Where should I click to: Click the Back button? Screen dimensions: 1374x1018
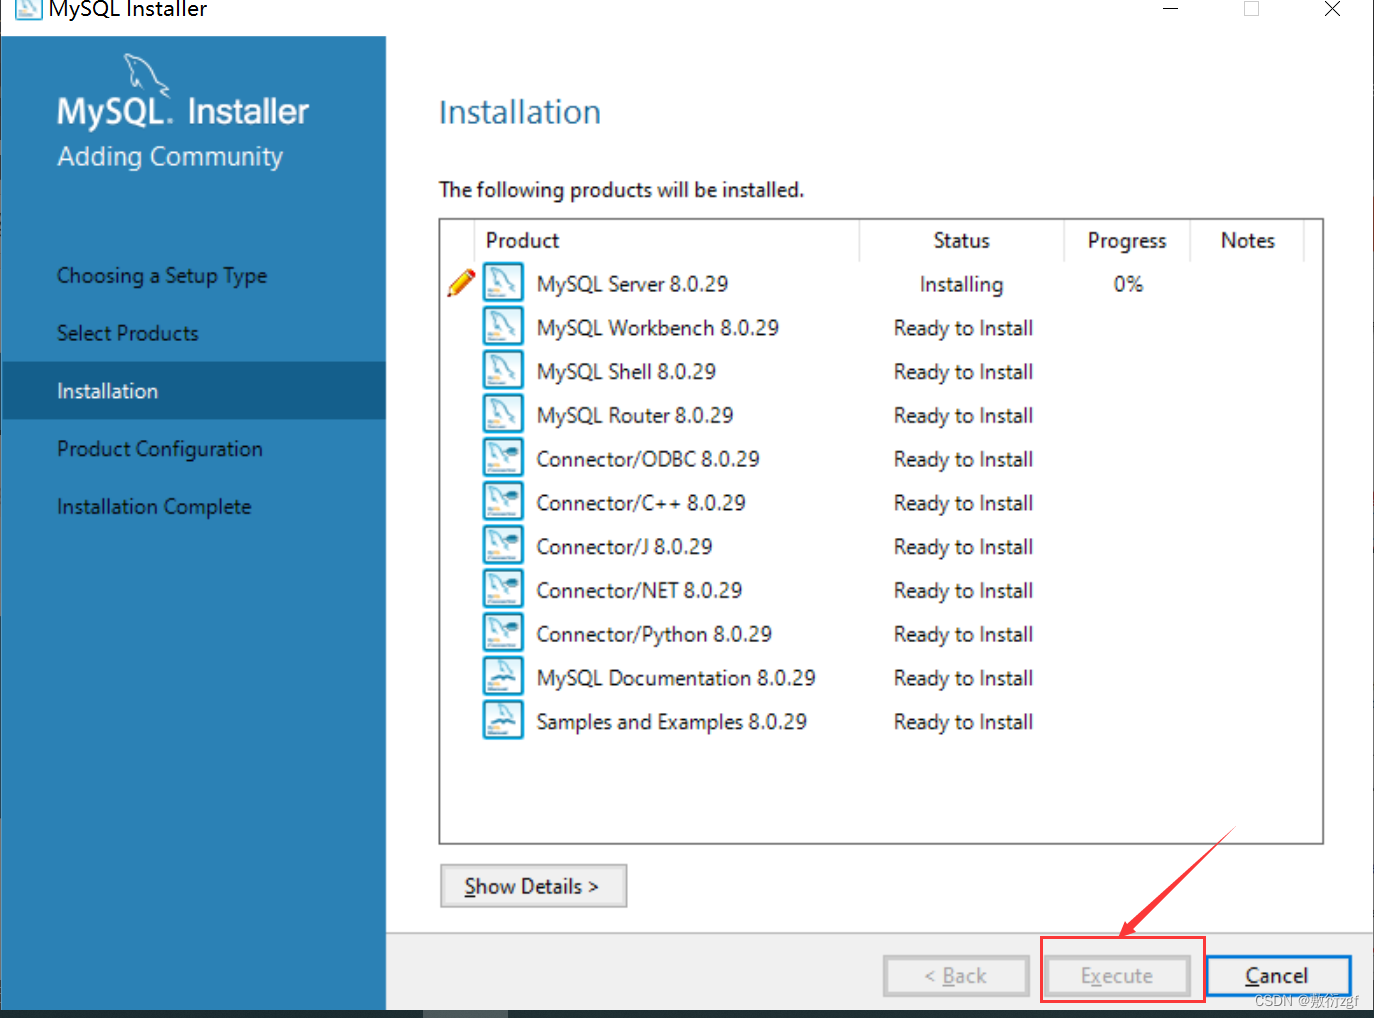pyautogui.click(x=956, y=976)
